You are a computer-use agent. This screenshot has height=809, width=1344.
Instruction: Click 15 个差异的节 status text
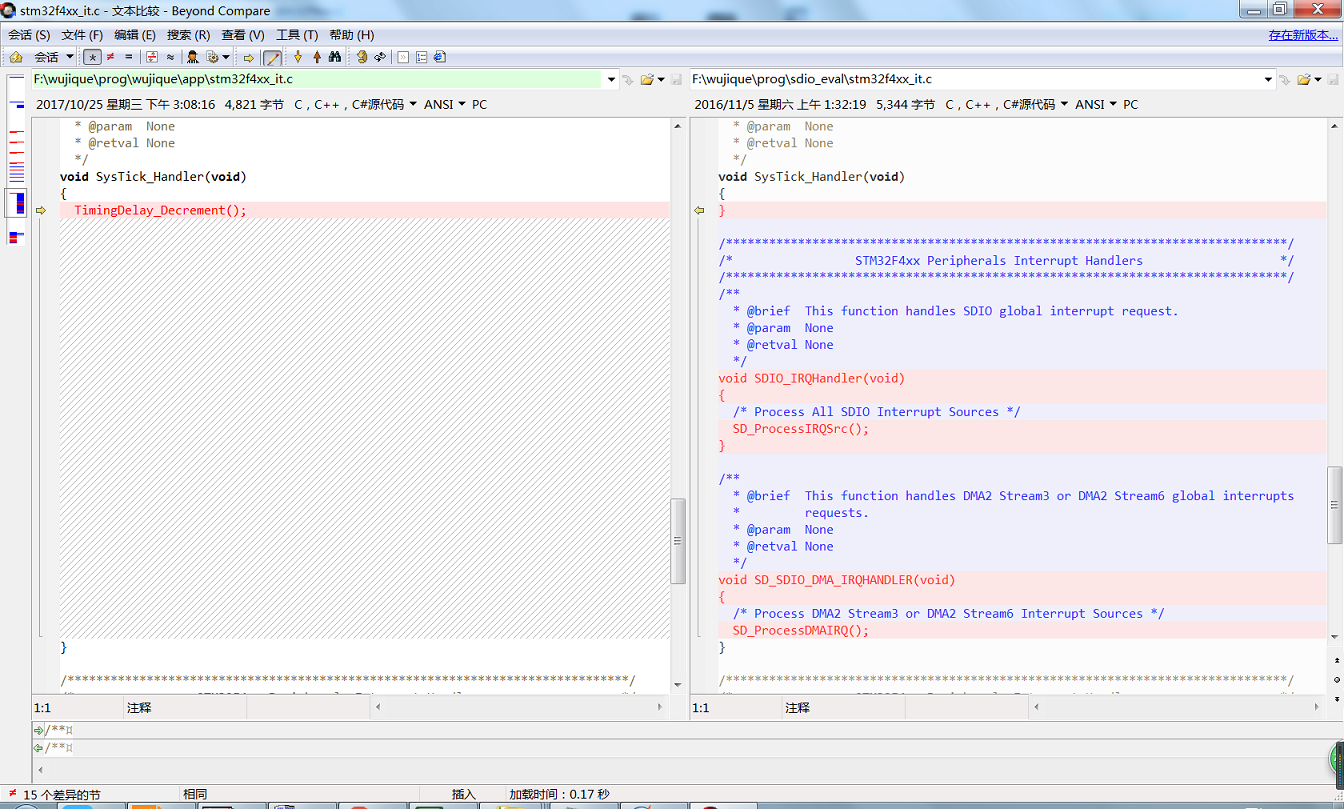62,794
